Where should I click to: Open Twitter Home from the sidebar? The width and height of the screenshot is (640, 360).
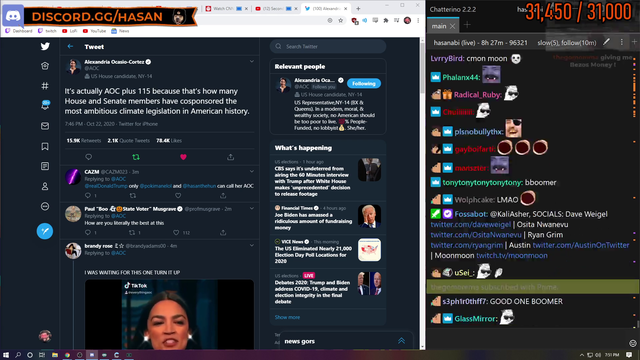point(45,66)
